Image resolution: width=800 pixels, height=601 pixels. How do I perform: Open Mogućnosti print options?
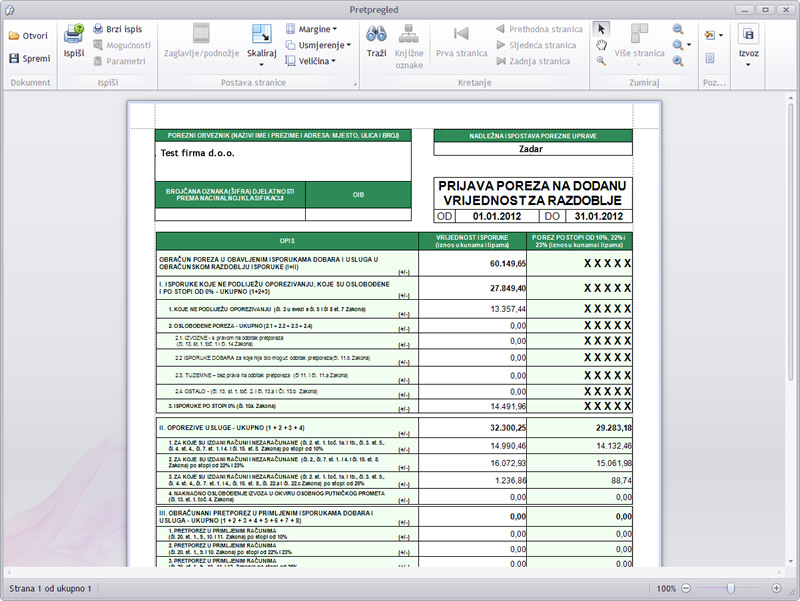coord(122,45)
